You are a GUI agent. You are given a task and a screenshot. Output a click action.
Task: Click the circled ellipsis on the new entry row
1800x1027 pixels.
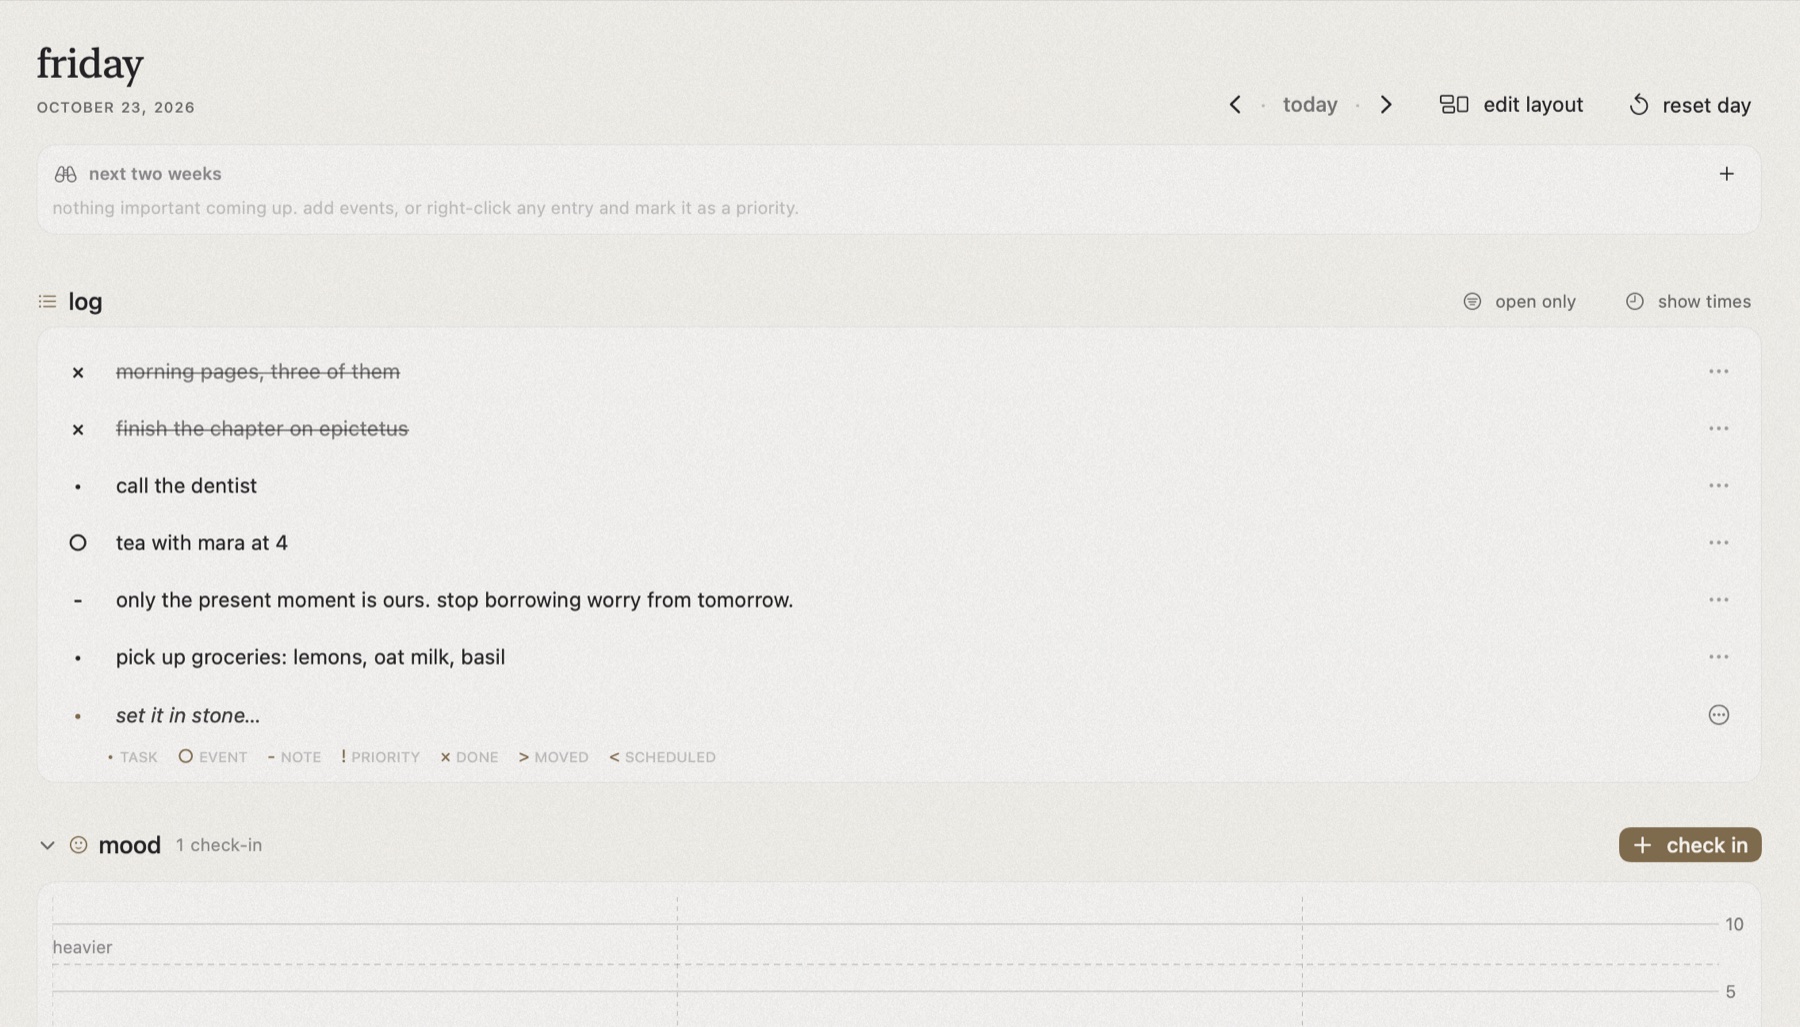1718,715
